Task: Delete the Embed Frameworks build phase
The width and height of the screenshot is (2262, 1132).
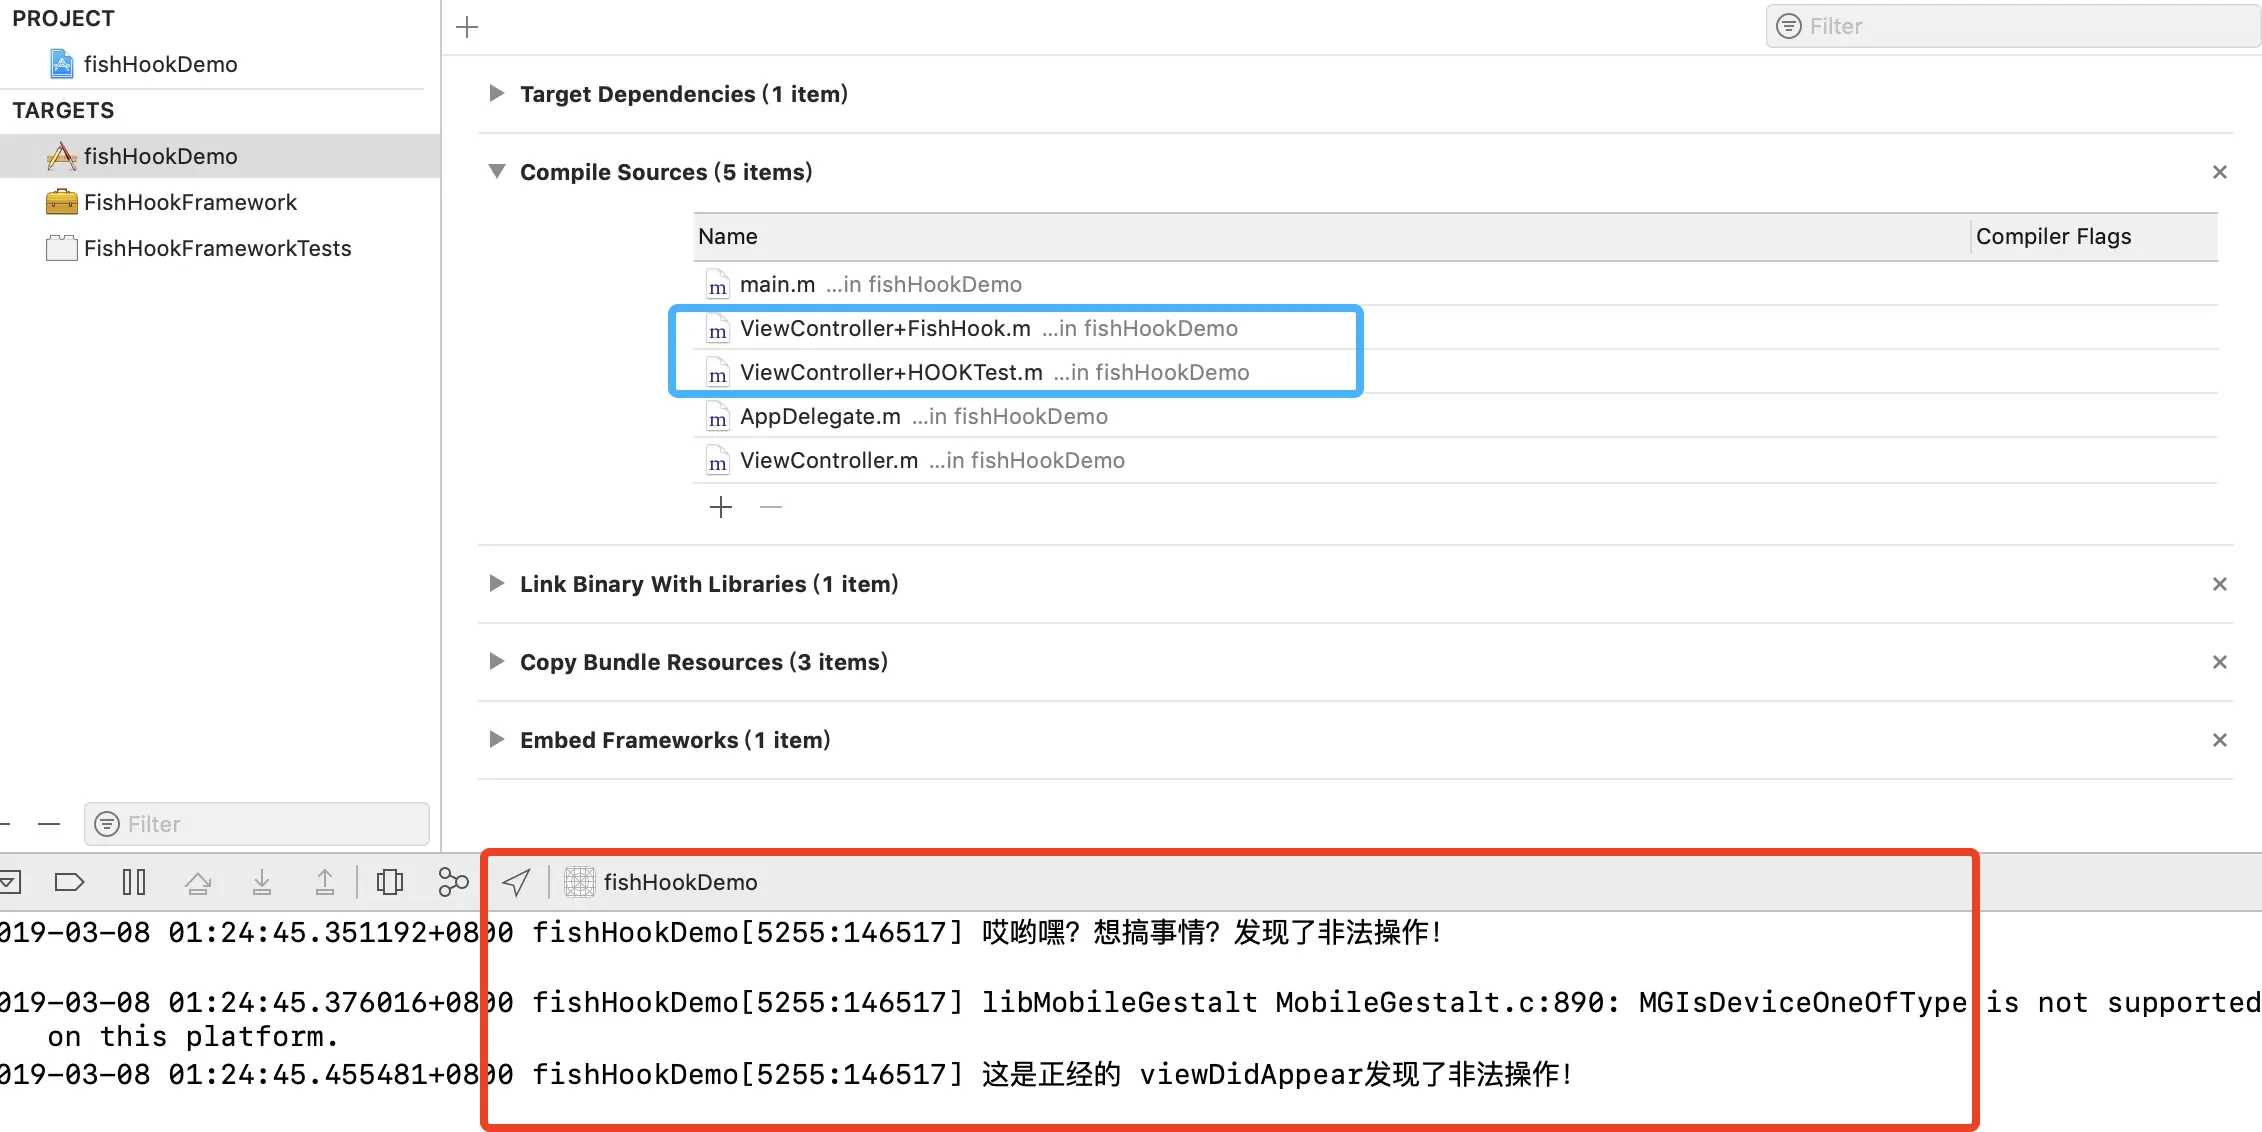Action: 2219,740
